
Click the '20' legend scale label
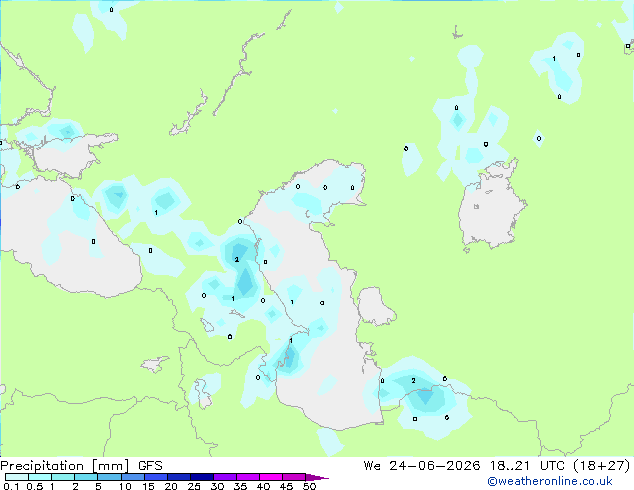tap(171, 486)
